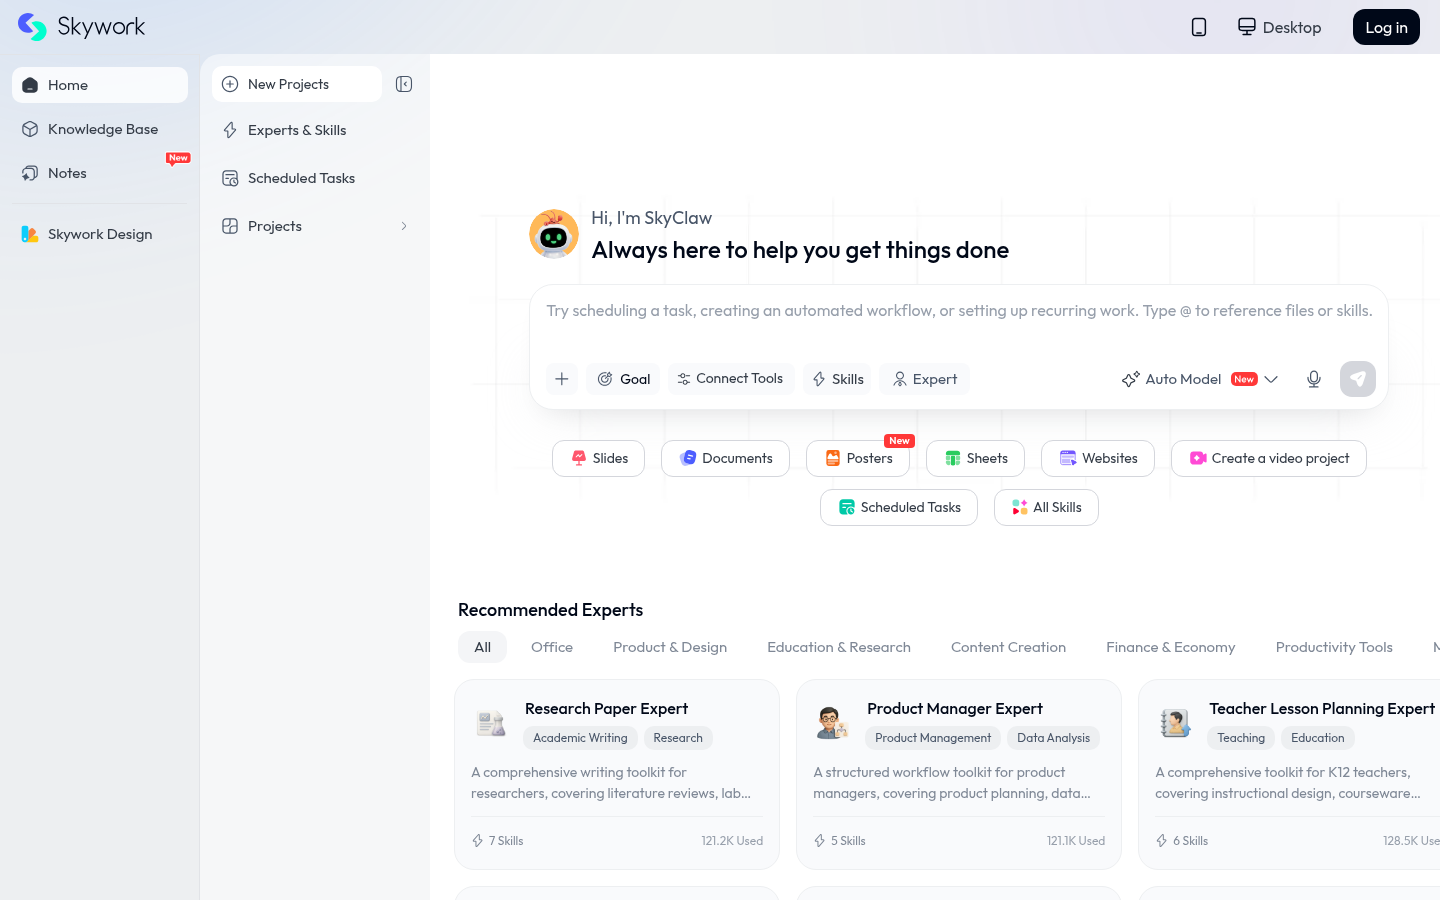Collapse the projects side panel
The height and width of the screenshot is (900, 1440).
404,84
